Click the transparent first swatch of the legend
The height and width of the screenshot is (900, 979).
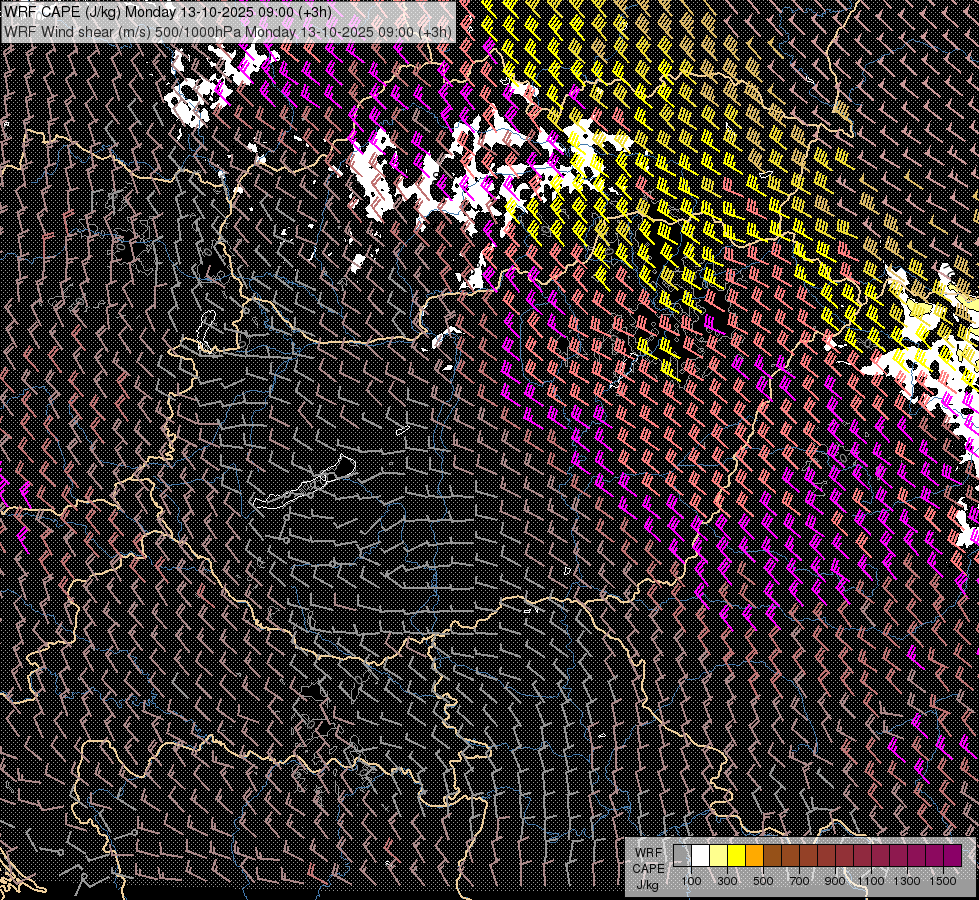point(682,855)
